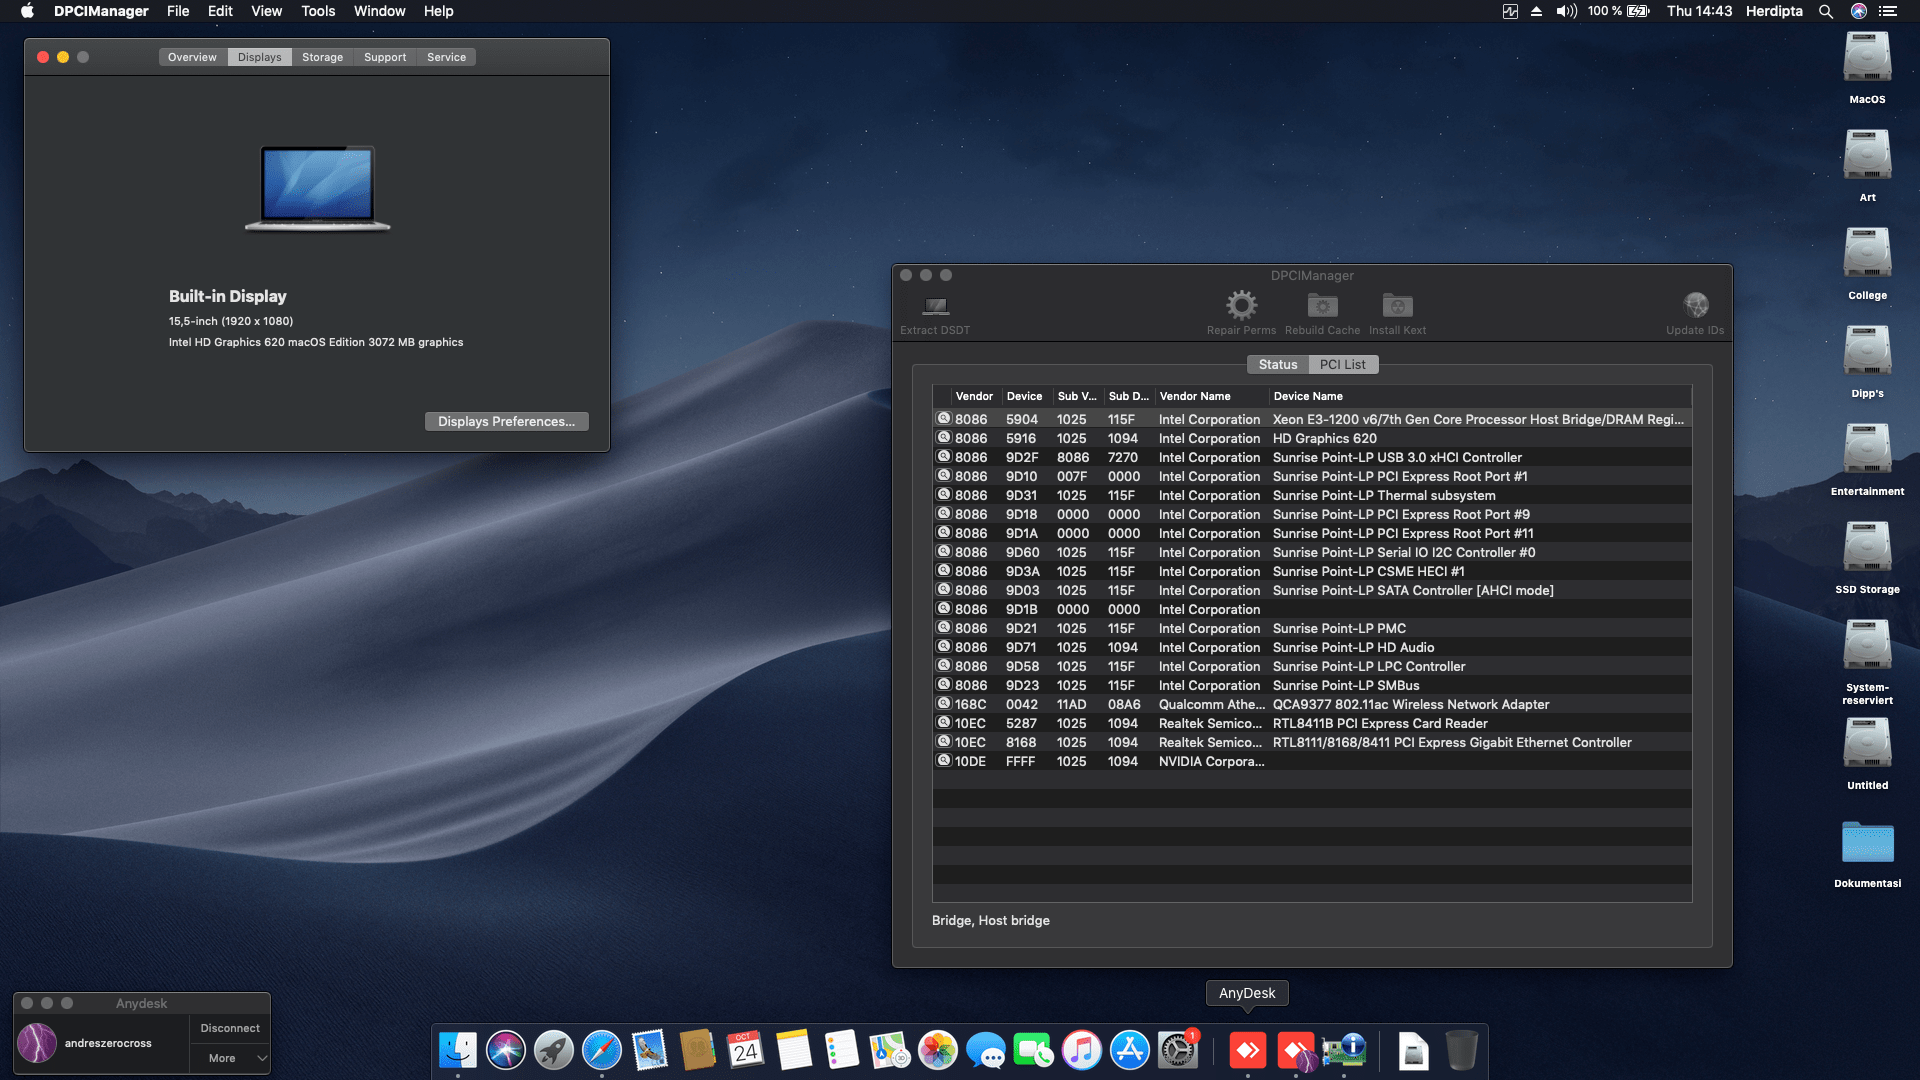Switch to the PCI List tab
This screenshot has height=1080, width=1920.
(1343, 364)
